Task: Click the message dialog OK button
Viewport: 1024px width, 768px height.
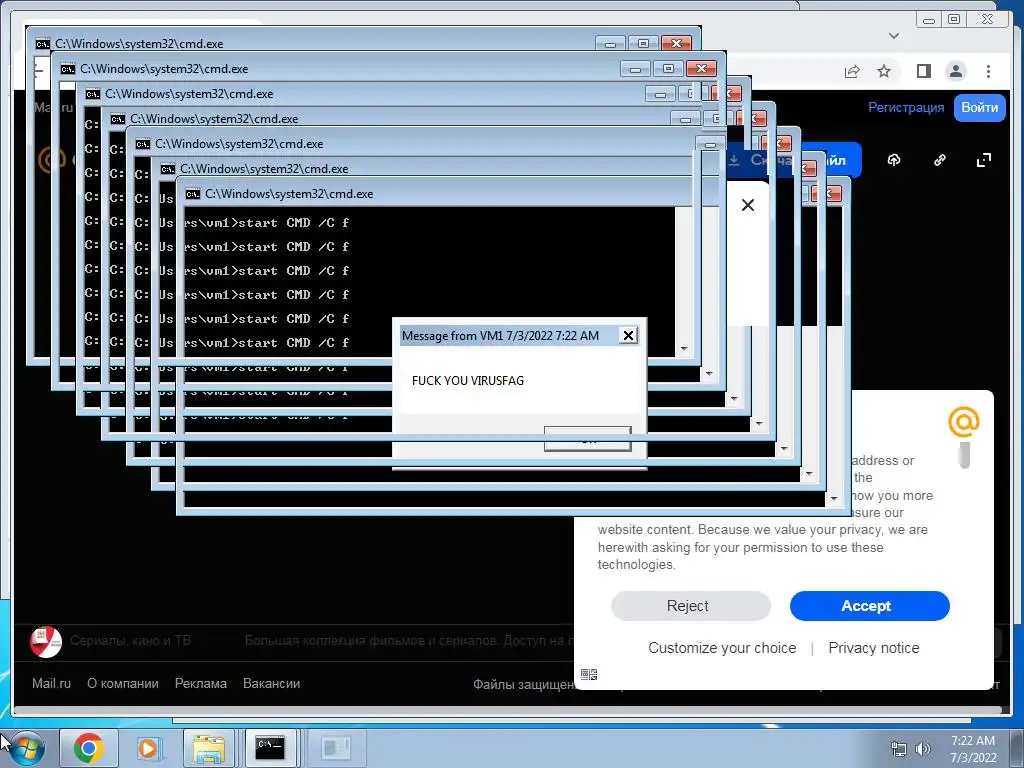Action: (587, 439)
